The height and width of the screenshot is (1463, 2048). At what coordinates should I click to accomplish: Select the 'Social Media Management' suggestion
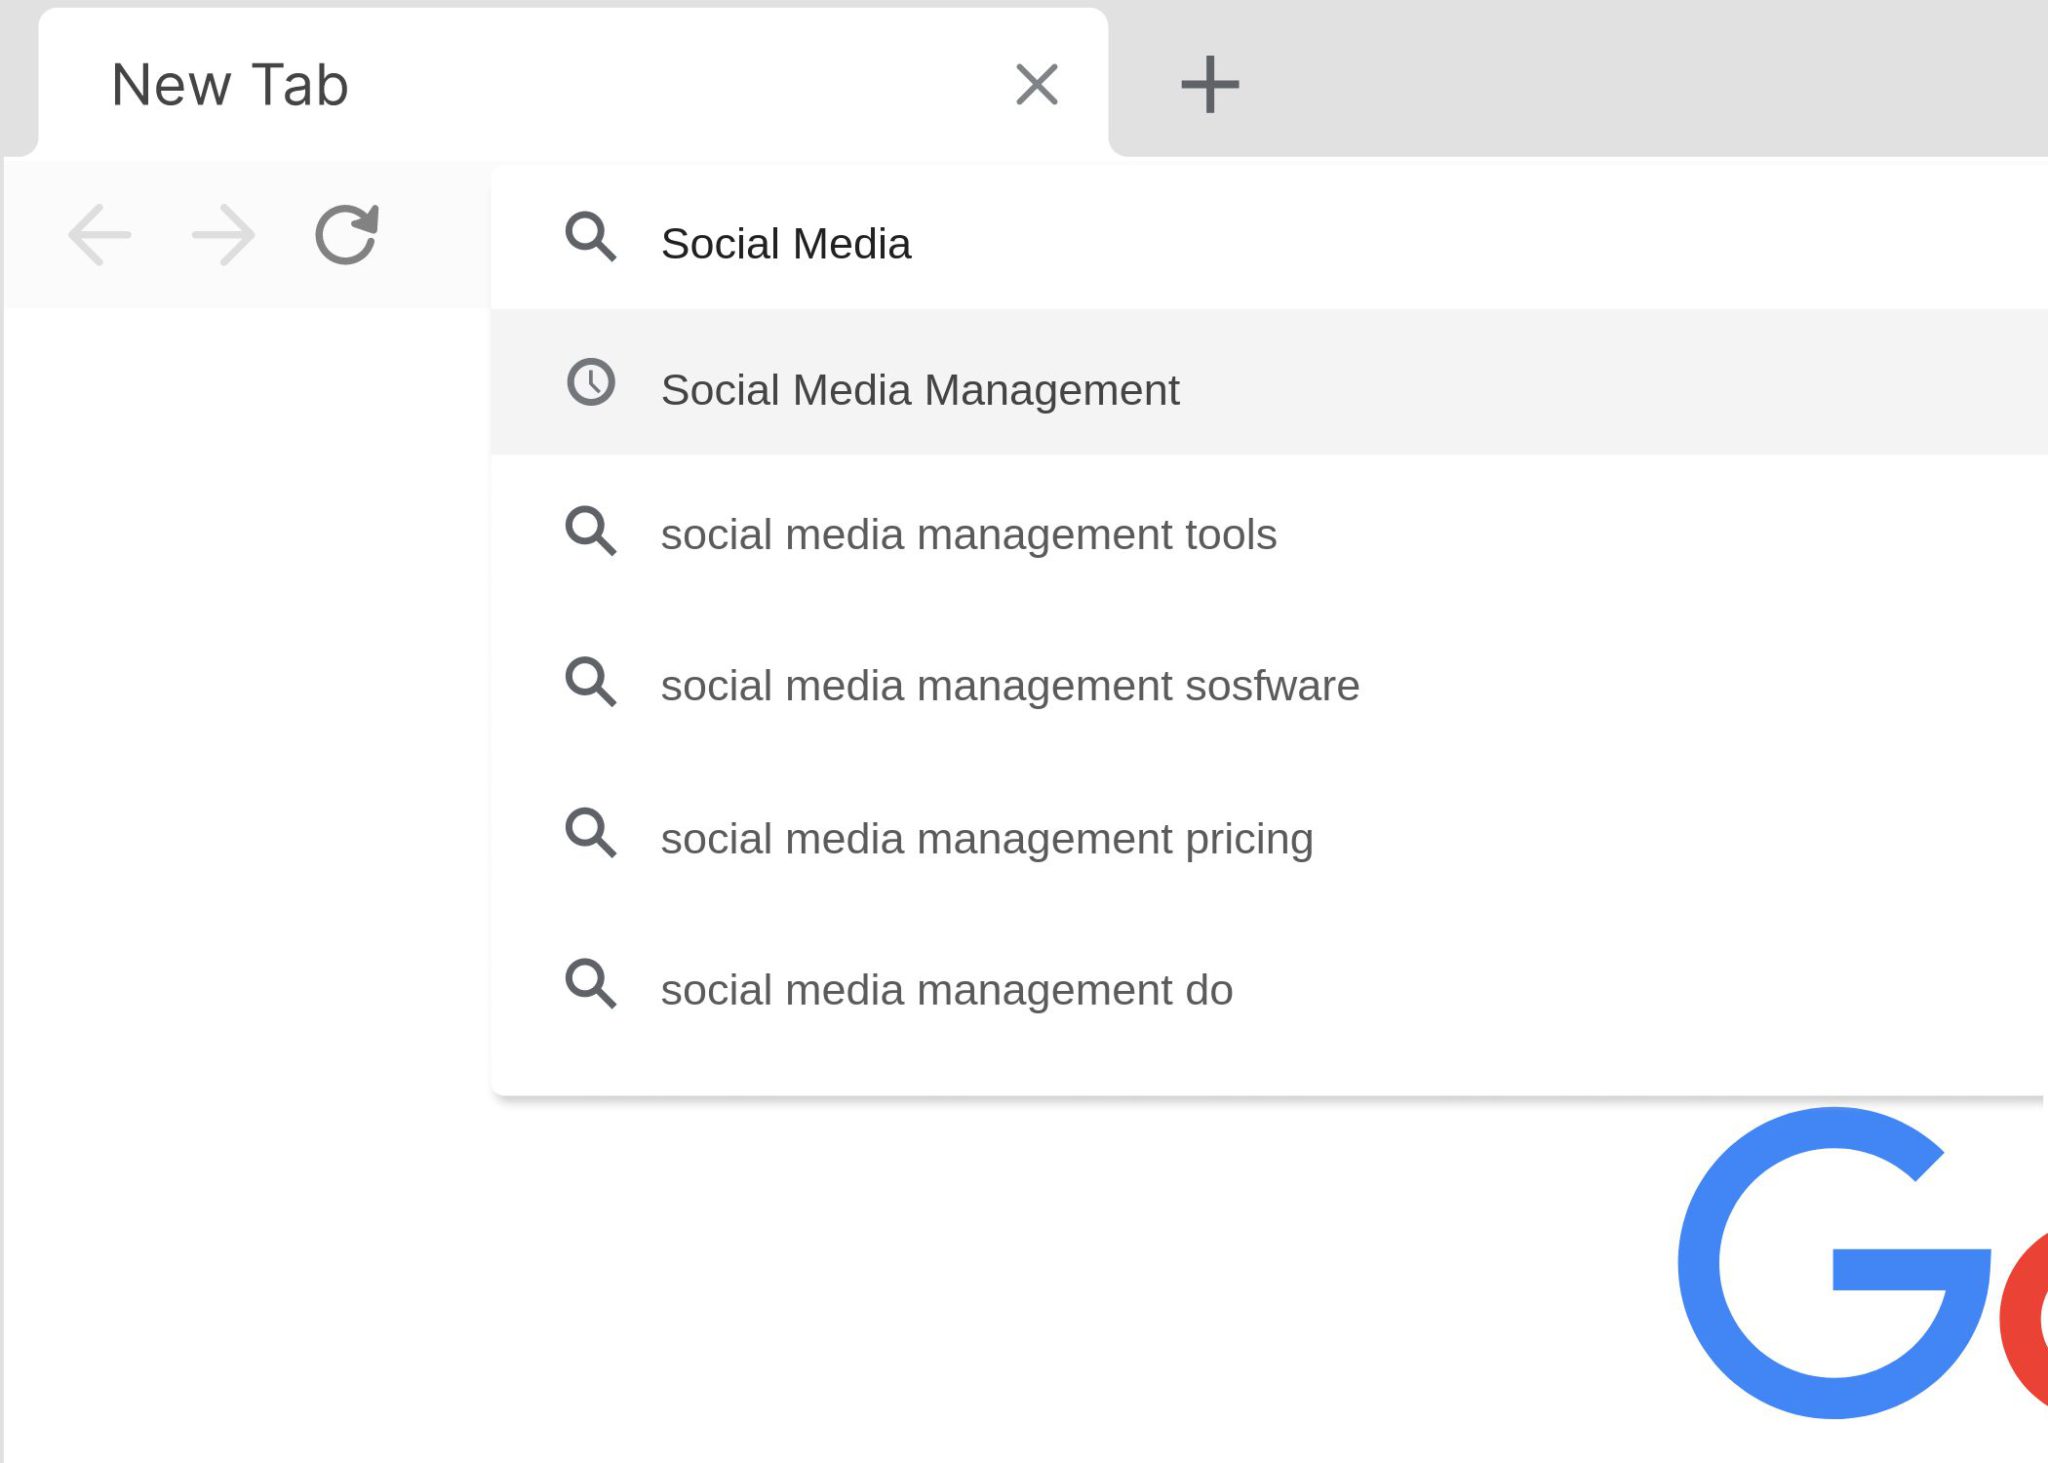coord(920,389)
